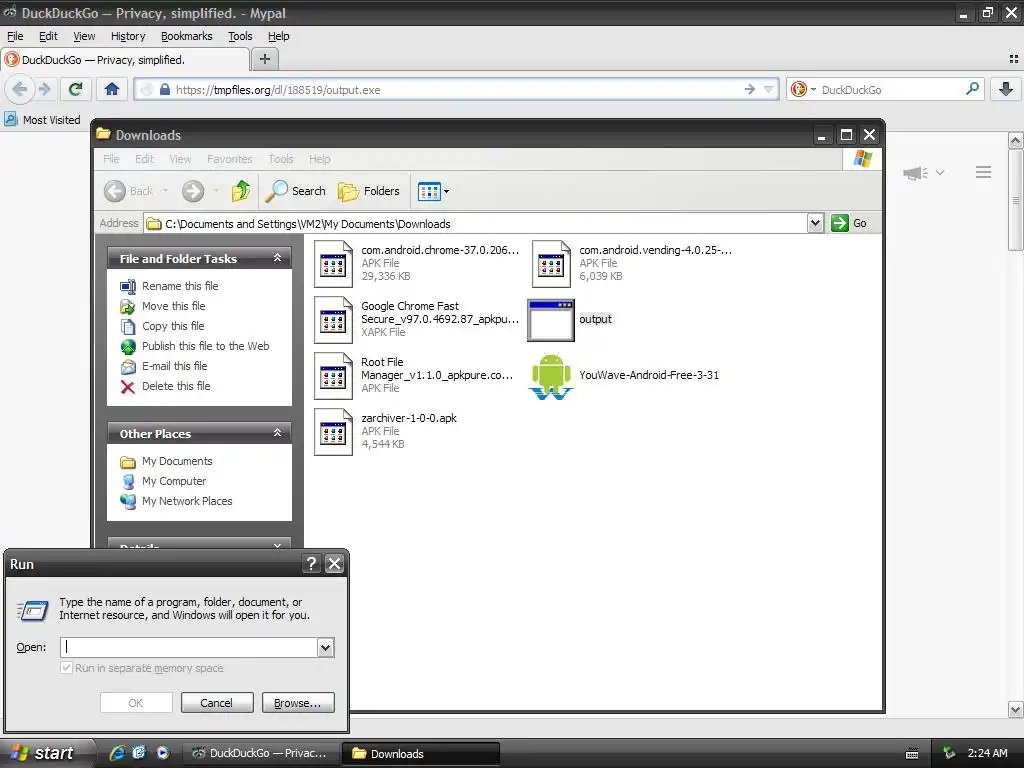This screenshot has height=768, width=1024.
Task: Switch to Downloads taskbar button
Action: [x=422, y=753]
